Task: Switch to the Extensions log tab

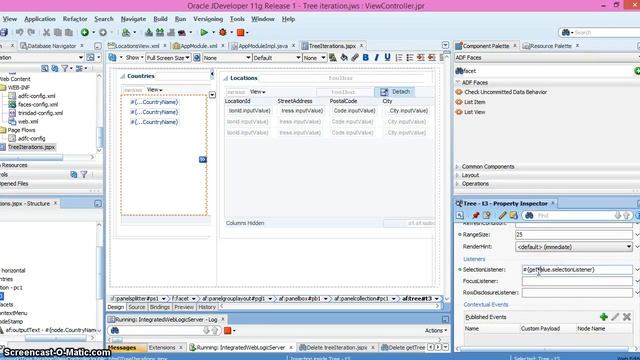Action: tap(162, 347)
